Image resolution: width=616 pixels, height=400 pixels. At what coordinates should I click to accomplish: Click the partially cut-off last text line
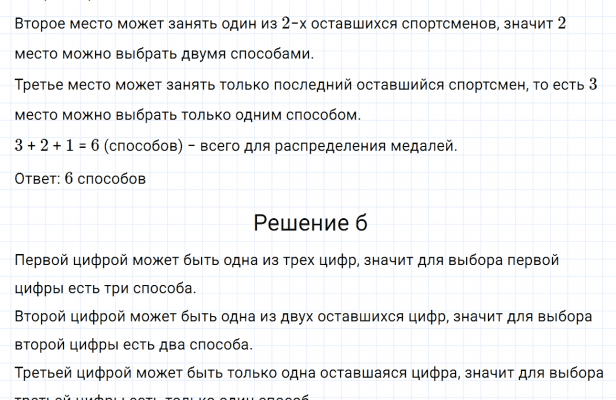pyautogui.click(x=150, y=396)
